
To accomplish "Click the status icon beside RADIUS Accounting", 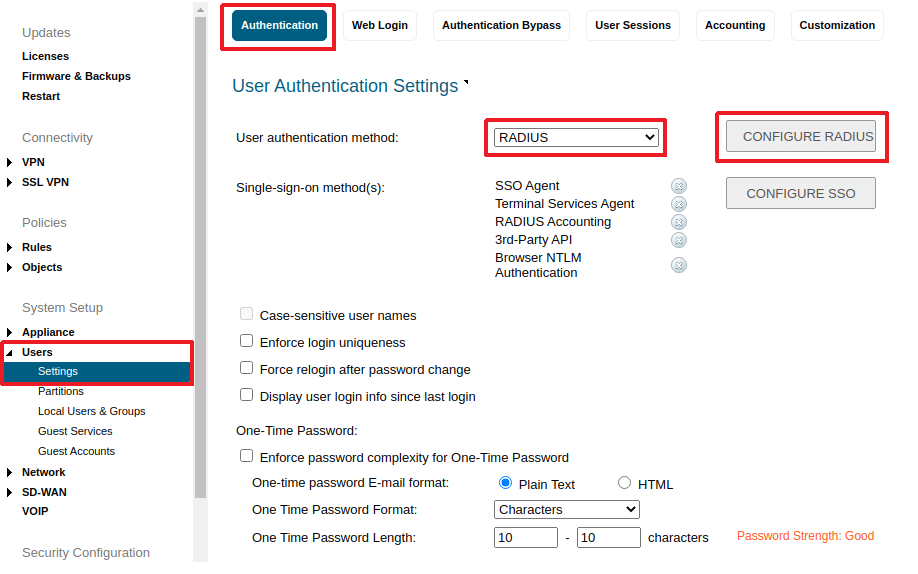I will click(679, 222).
